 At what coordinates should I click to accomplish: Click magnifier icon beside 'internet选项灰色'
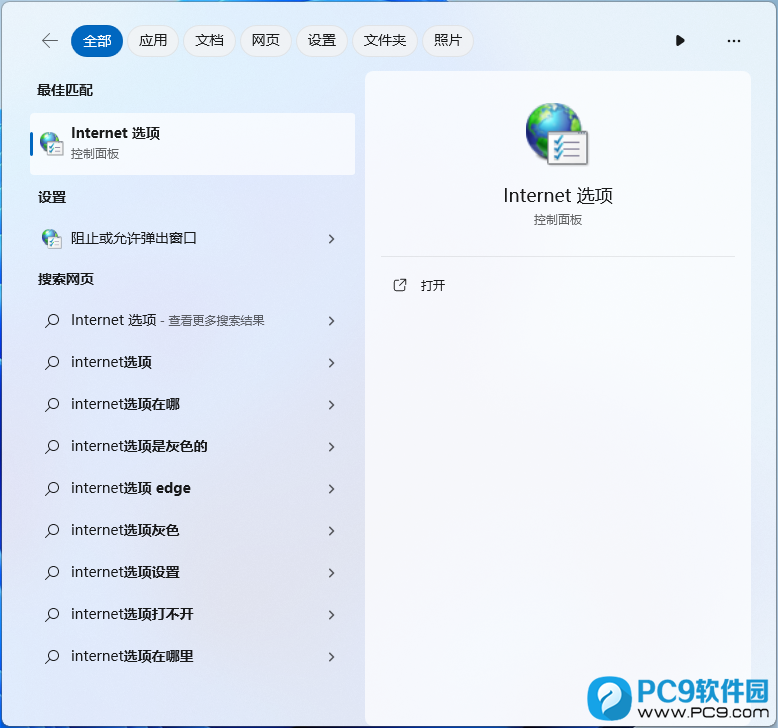pos(52,530)
